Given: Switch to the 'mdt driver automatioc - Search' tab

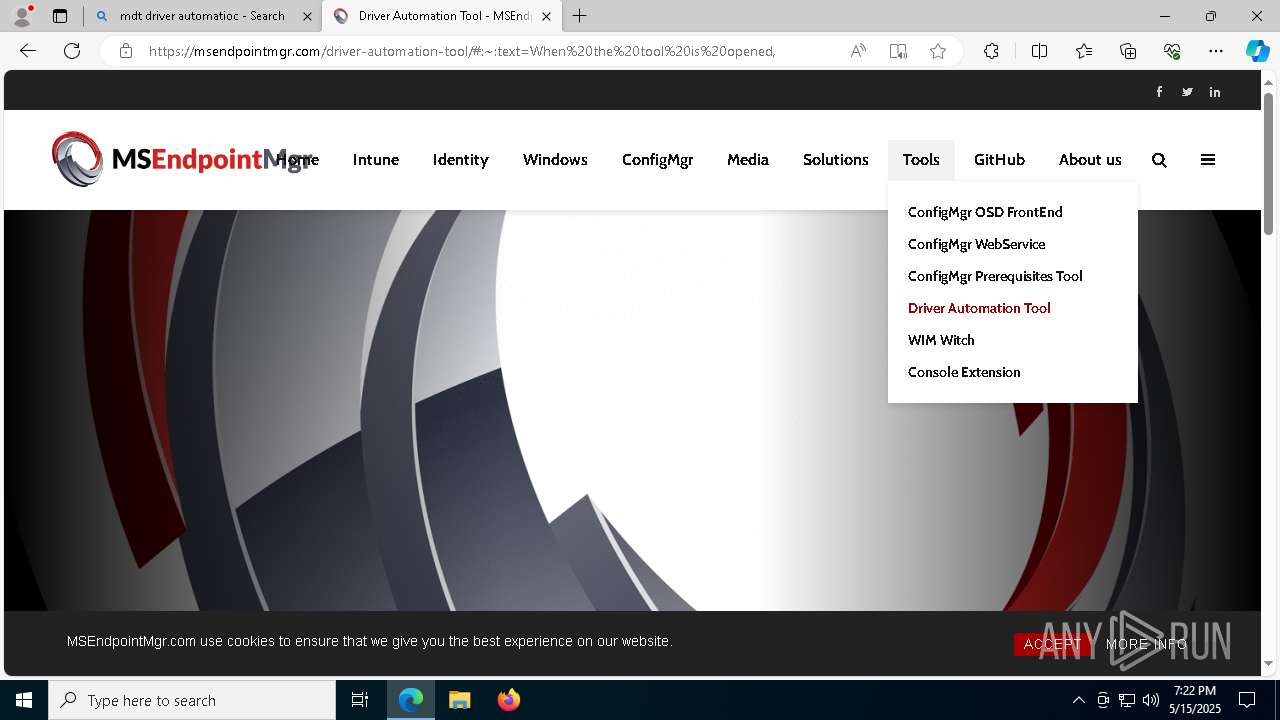Looking at the screenshot, I should pos(203,16).
